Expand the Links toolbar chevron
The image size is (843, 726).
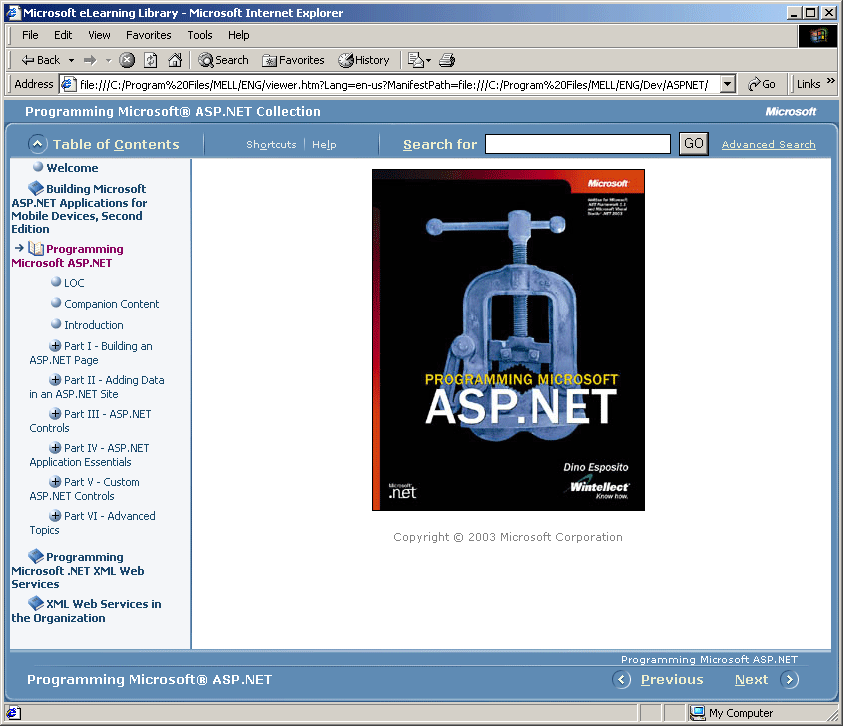[x=831, y=81]
